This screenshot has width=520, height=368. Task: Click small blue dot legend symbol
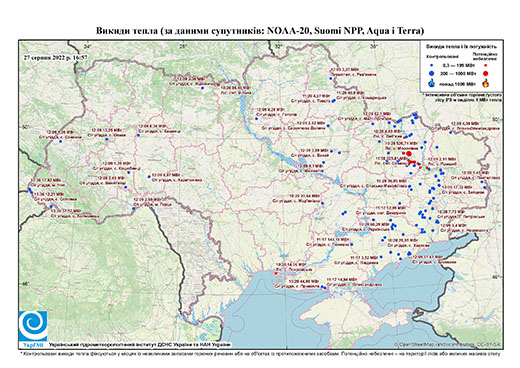coord(432,65)
